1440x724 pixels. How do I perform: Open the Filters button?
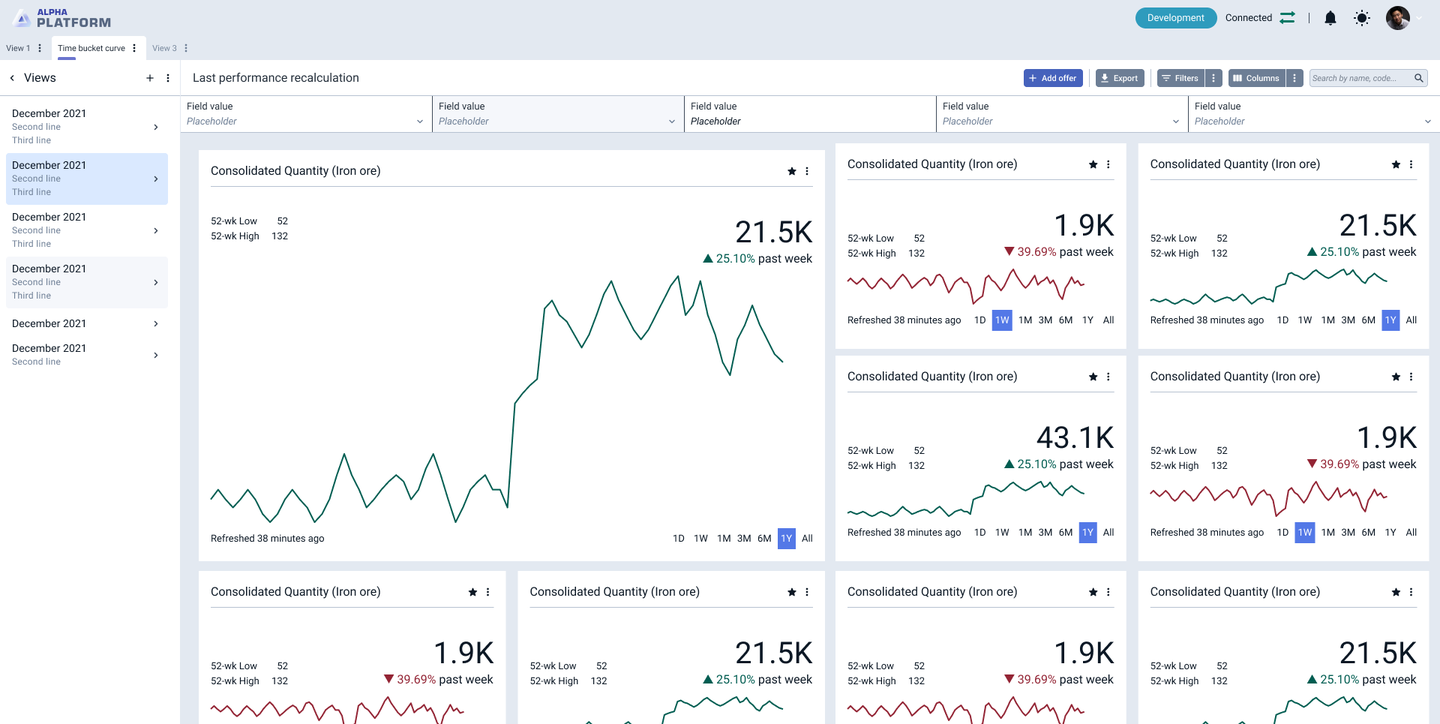(x=1181, y=78)
